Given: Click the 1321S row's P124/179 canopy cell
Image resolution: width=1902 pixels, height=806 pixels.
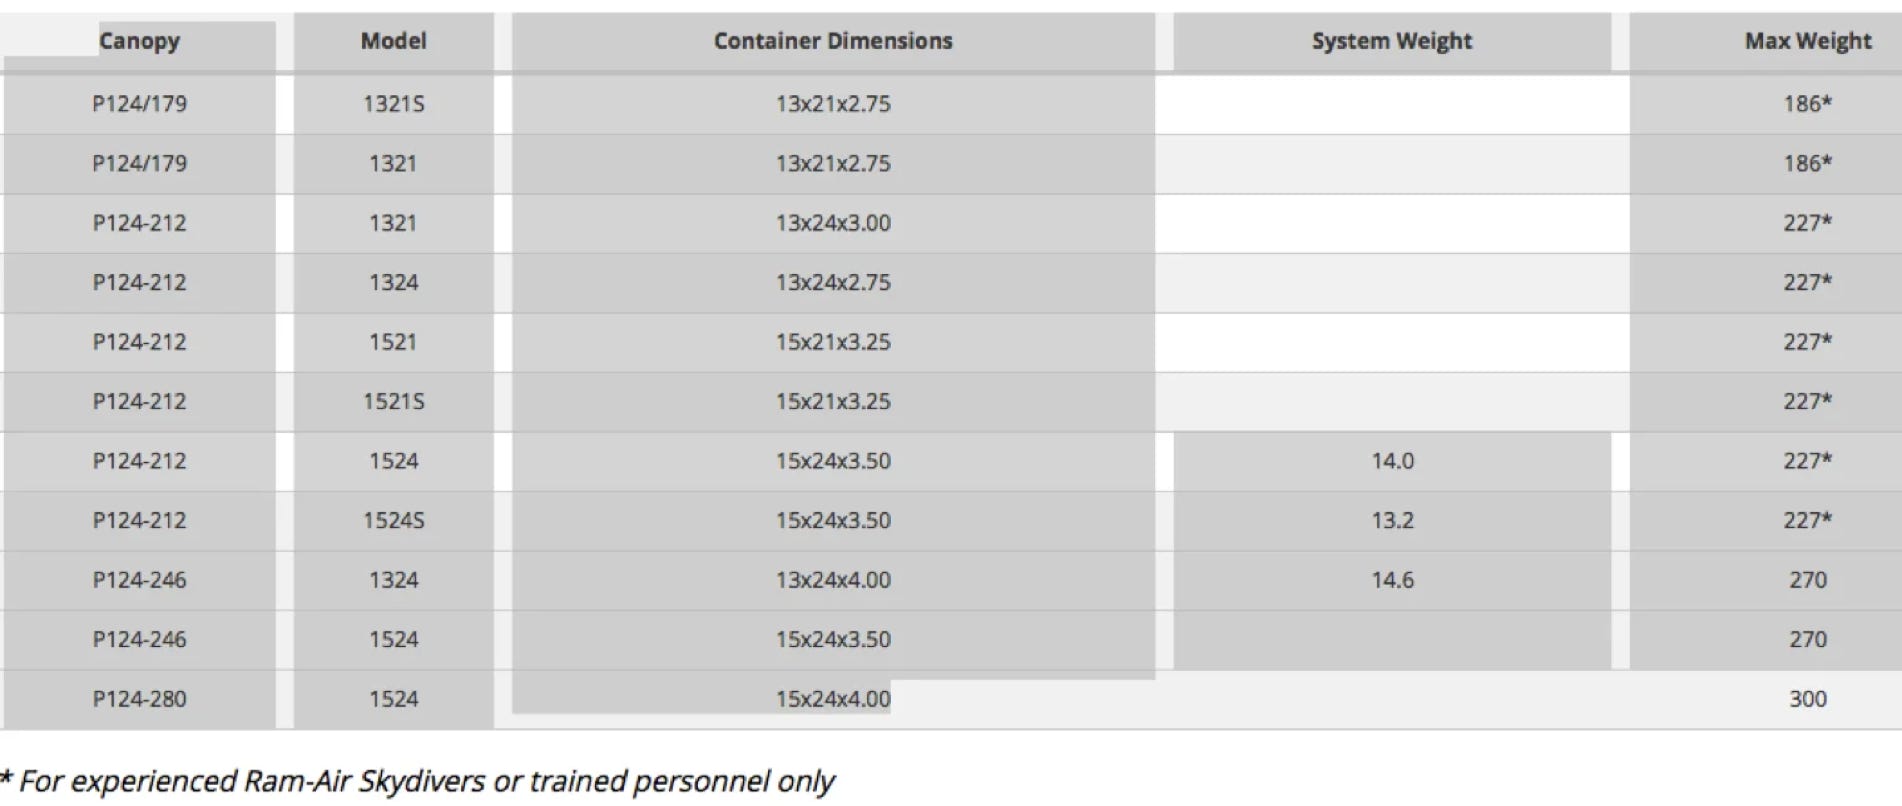Looking at the screenshot, I should pos(139,103).
